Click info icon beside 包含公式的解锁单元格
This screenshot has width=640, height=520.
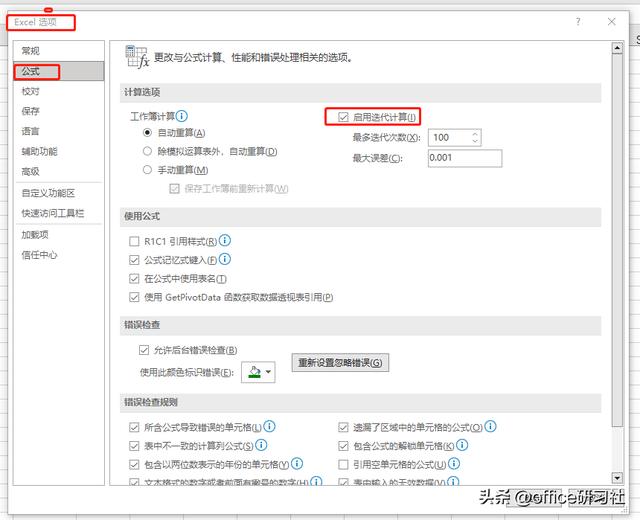tap(462, 445)
